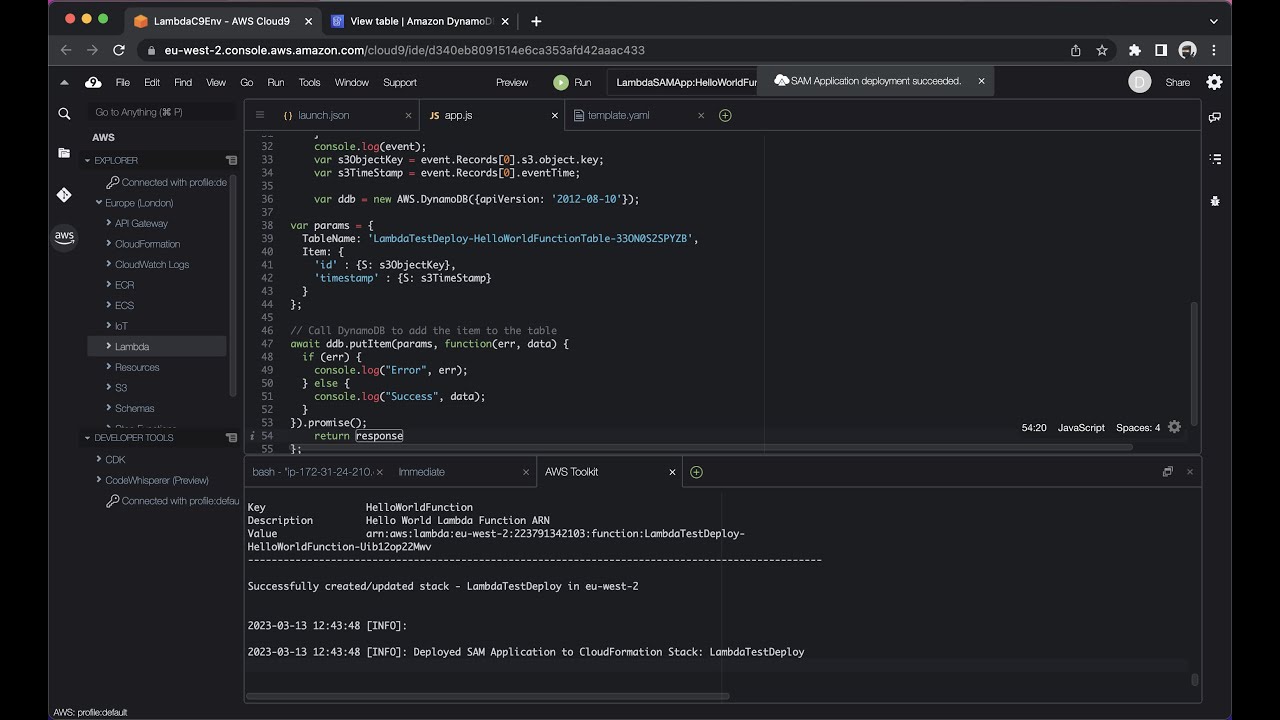This screenshot has width=1280, height=720.
Task: Select the LambdaSAMApp:HelloWorldFunction run configuration
Action: pos(686,83)
